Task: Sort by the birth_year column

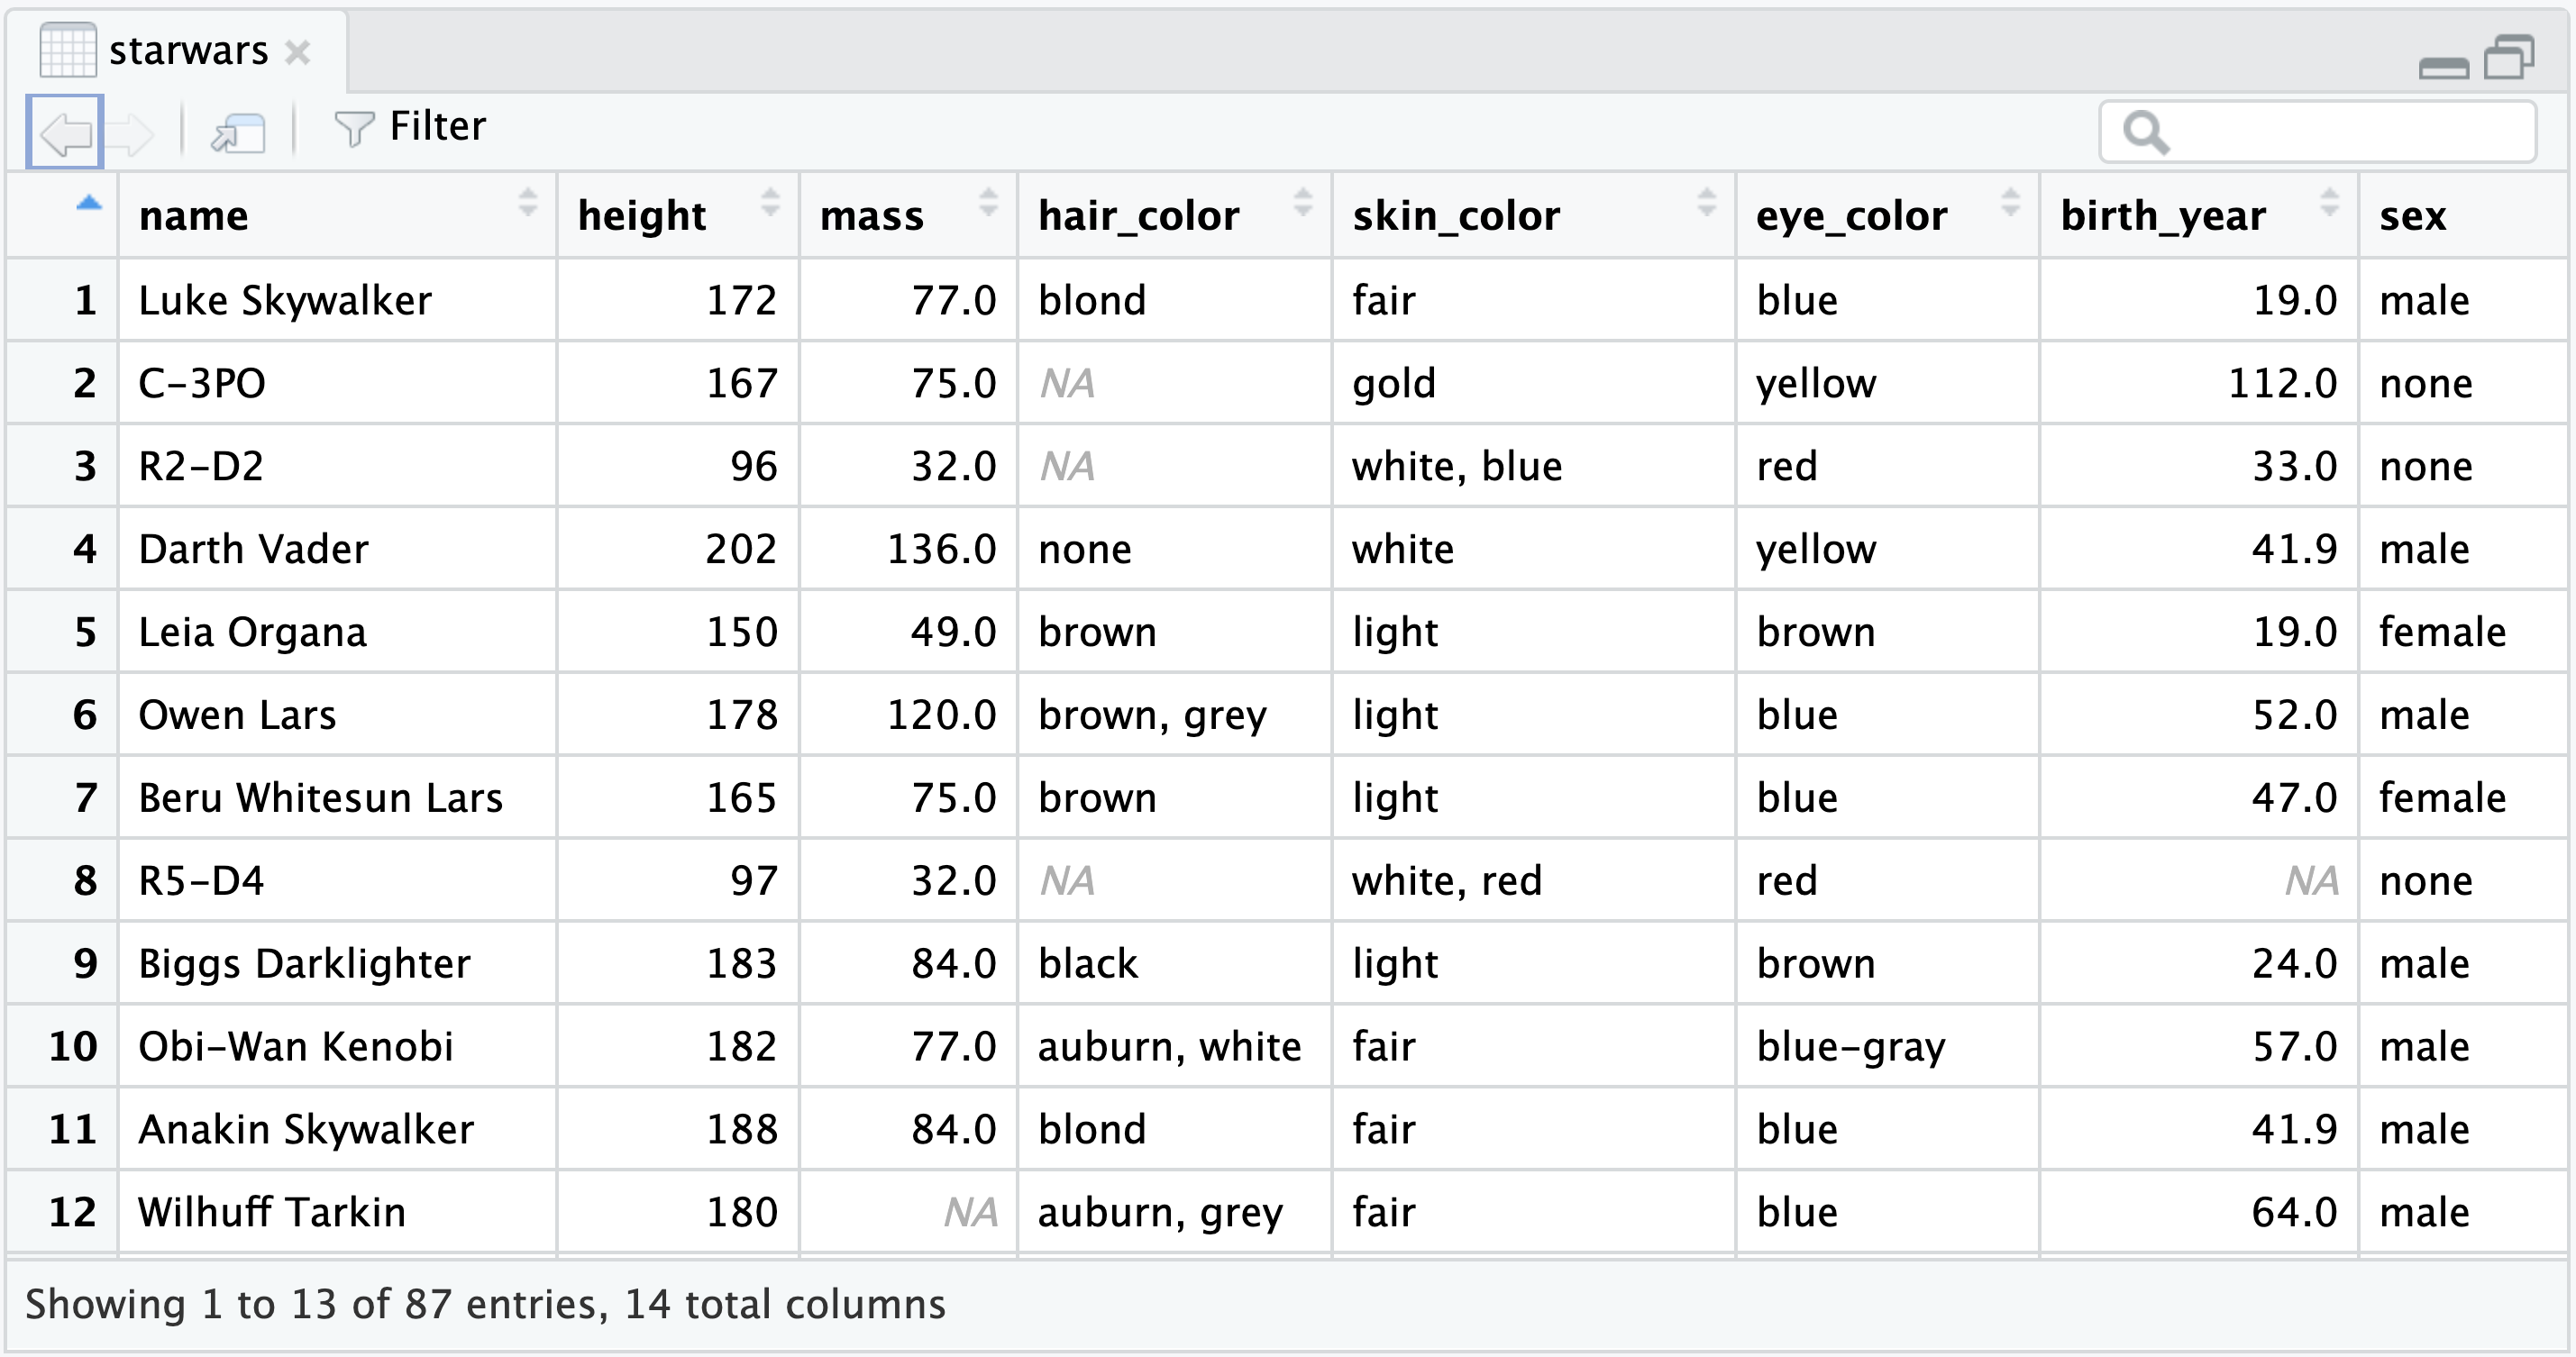Action: point(2199,215)
